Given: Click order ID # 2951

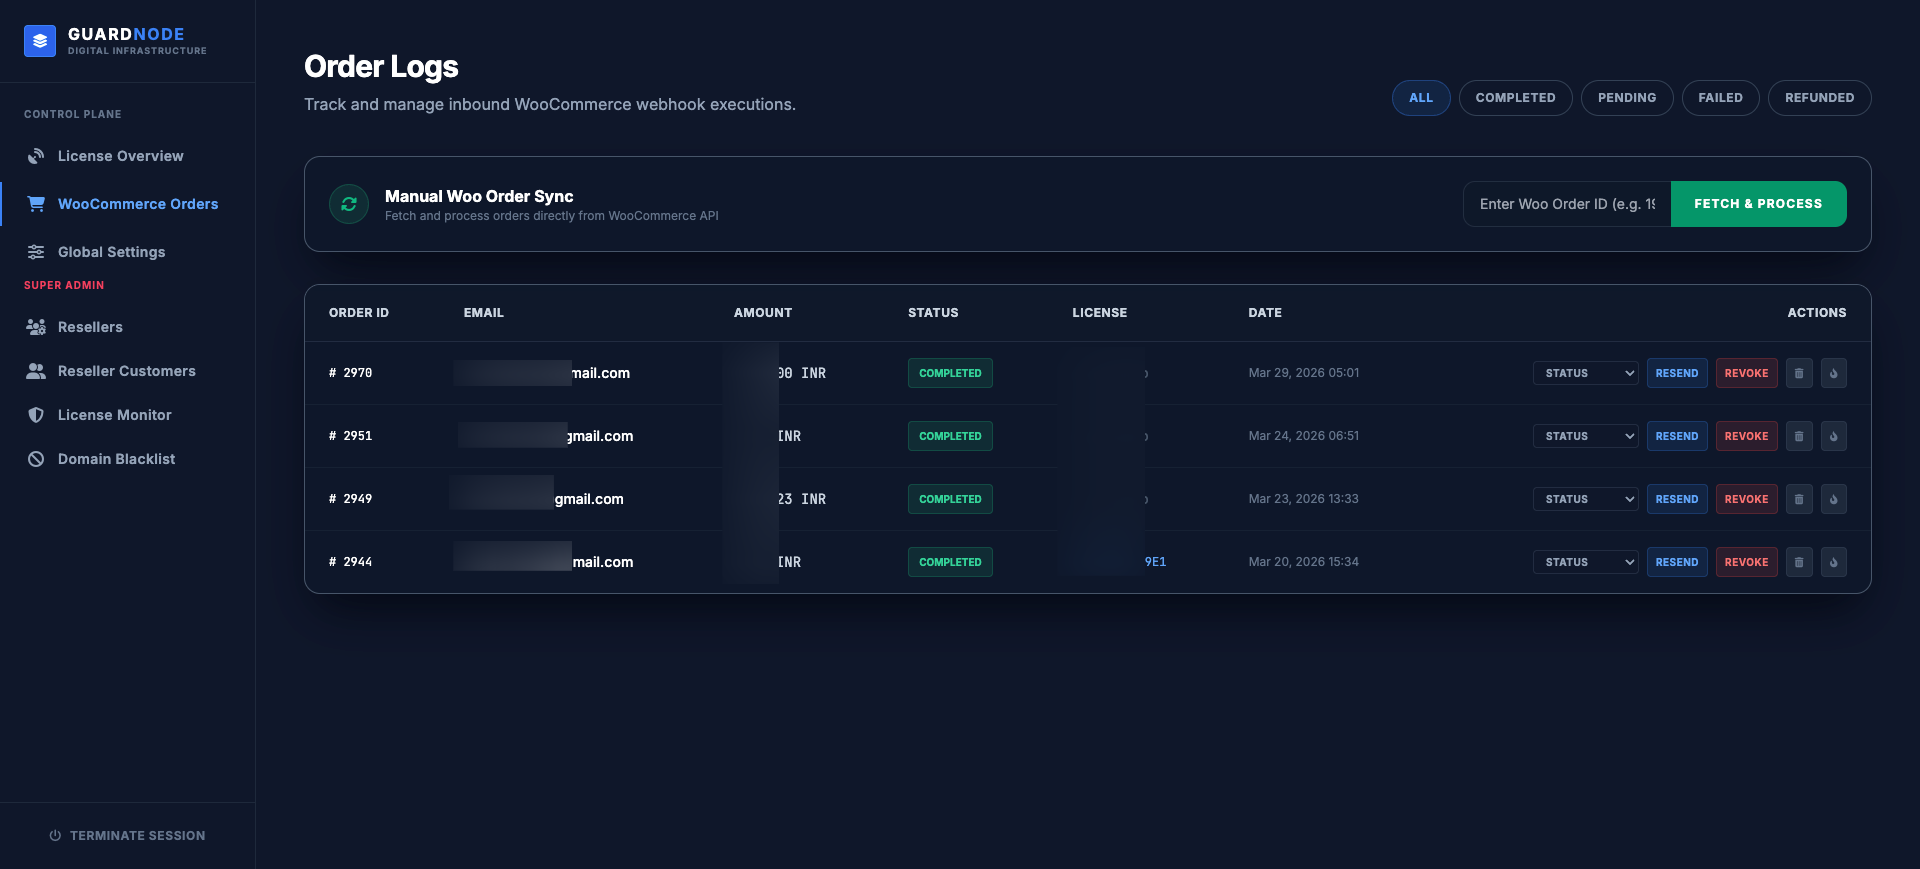Looking at the screenshot, I should (350, 436).
